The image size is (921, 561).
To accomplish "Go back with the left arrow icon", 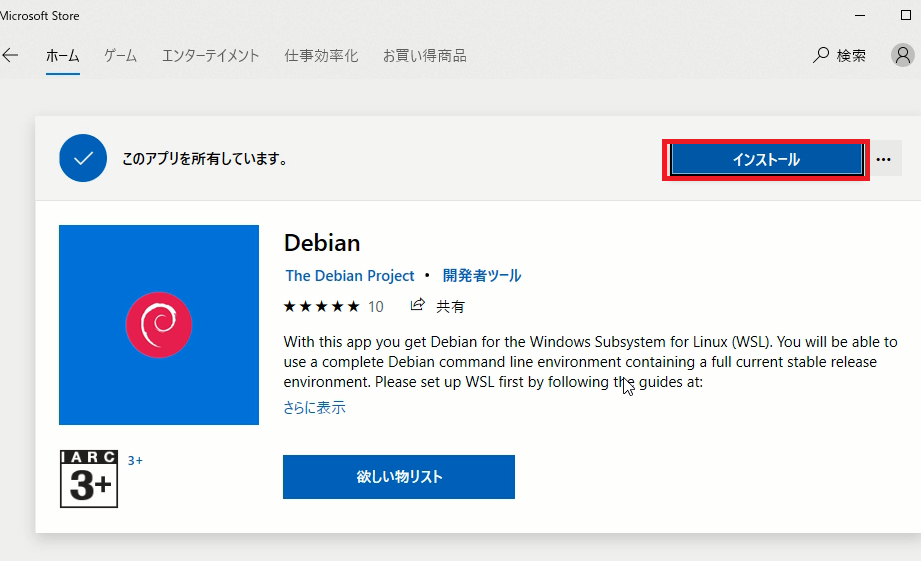I will pos(10,56).
